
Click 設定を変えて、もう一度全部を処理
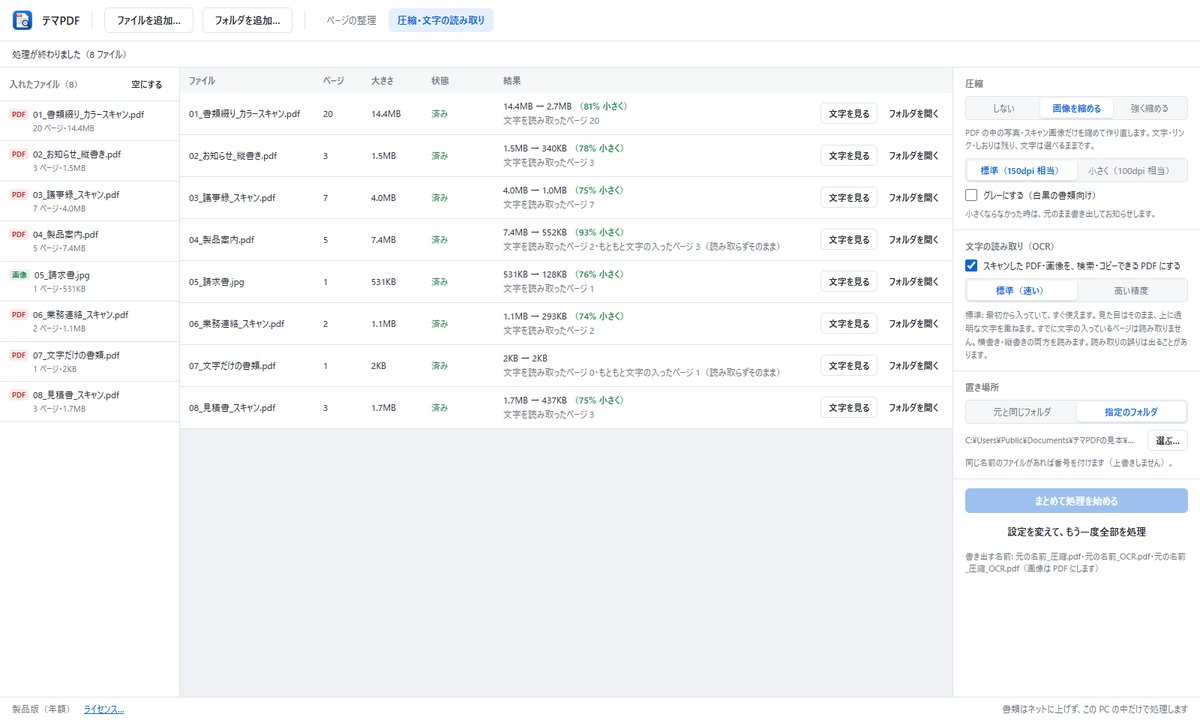tap(1076, 532)
